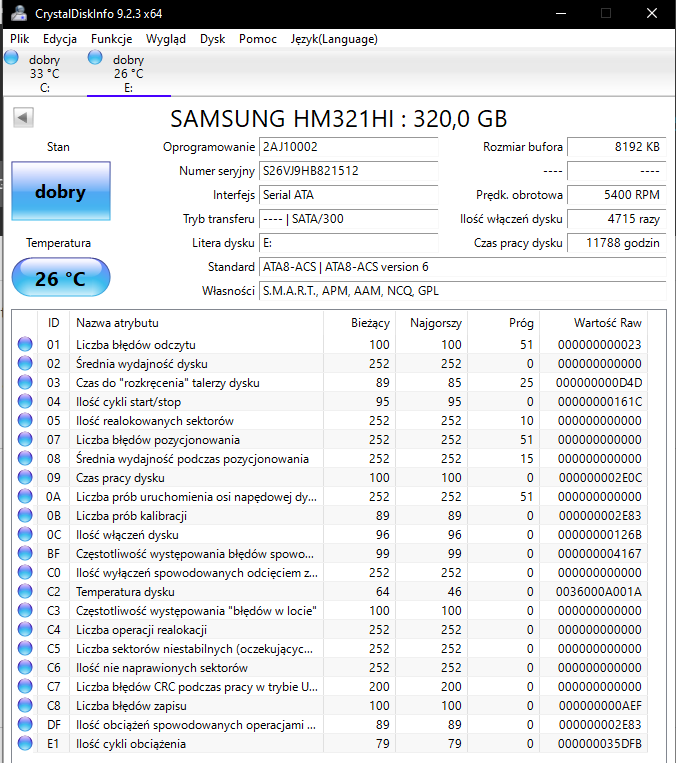
Task: Click status icon for attribute 04
Action: pos(25,401)
